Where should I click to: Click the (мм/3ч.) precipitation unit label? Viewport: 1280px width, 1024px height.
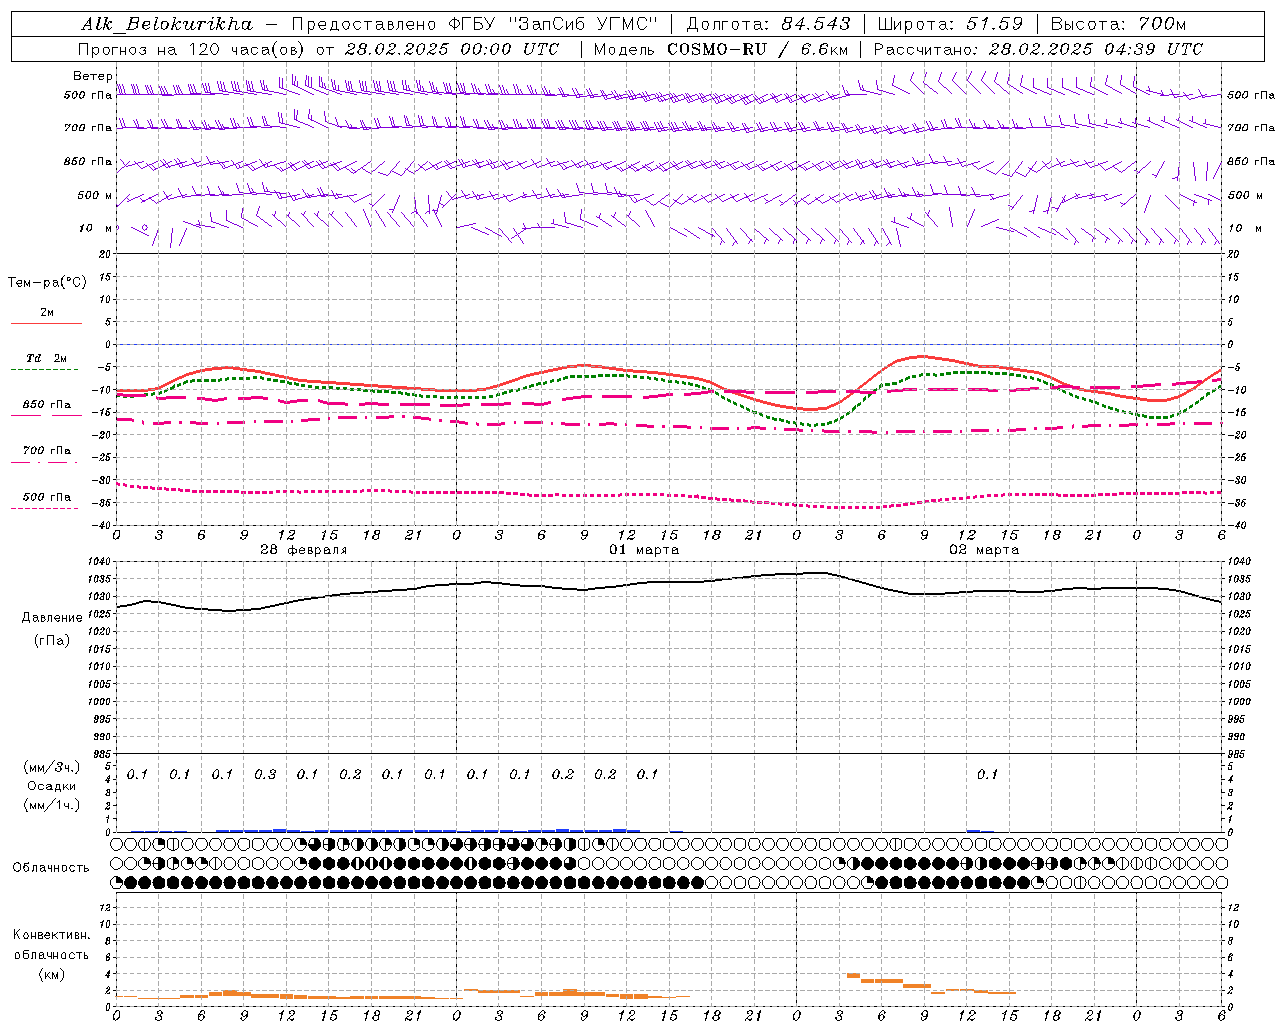(x=52, y=768)
